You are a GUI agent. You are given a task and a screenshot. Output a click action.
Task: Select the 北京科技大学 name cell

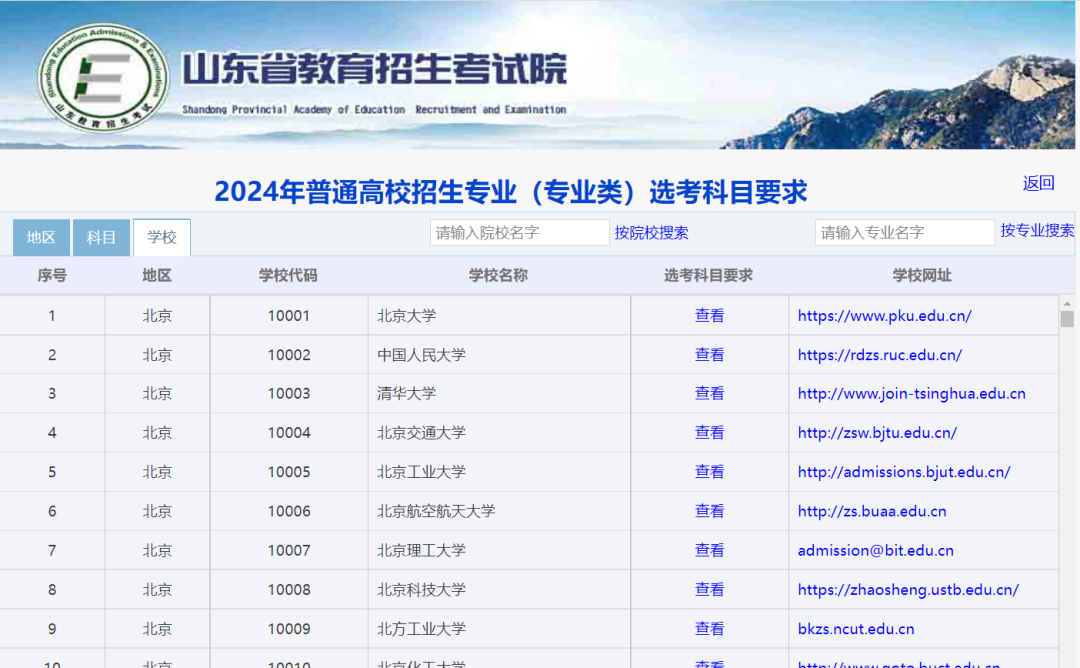(x=499, y=589)
